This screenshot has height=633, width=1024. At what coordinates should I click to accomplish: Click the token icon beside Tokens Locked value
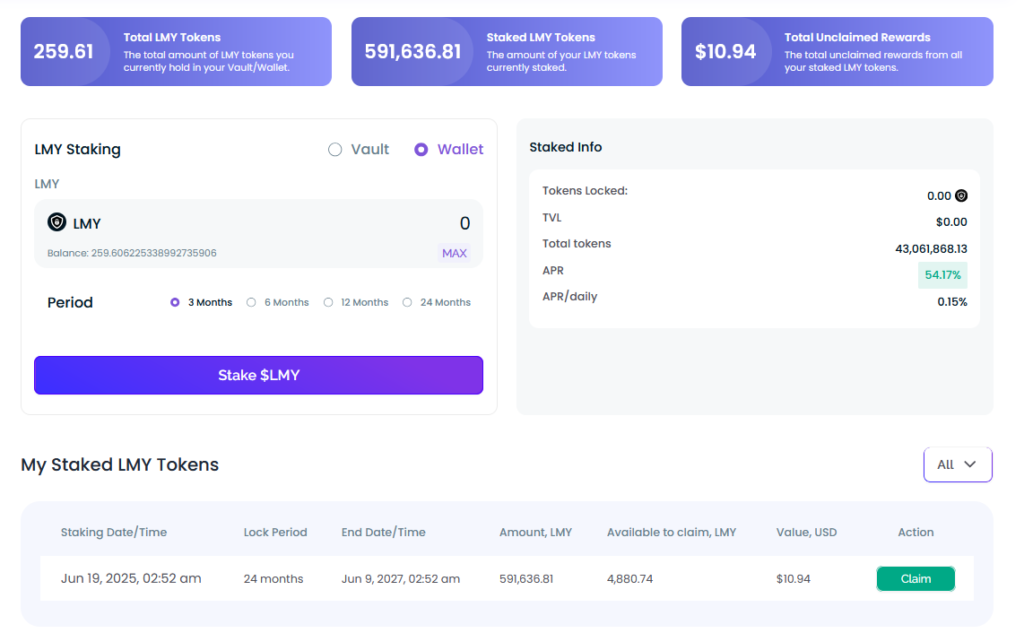click(x=961, y=196)
